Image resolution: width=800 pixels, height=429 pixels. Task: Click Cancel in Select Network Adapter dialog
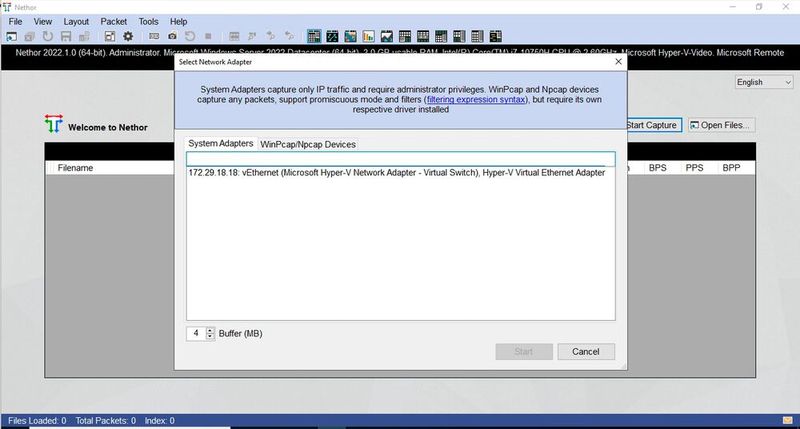[x=586, y=351]
